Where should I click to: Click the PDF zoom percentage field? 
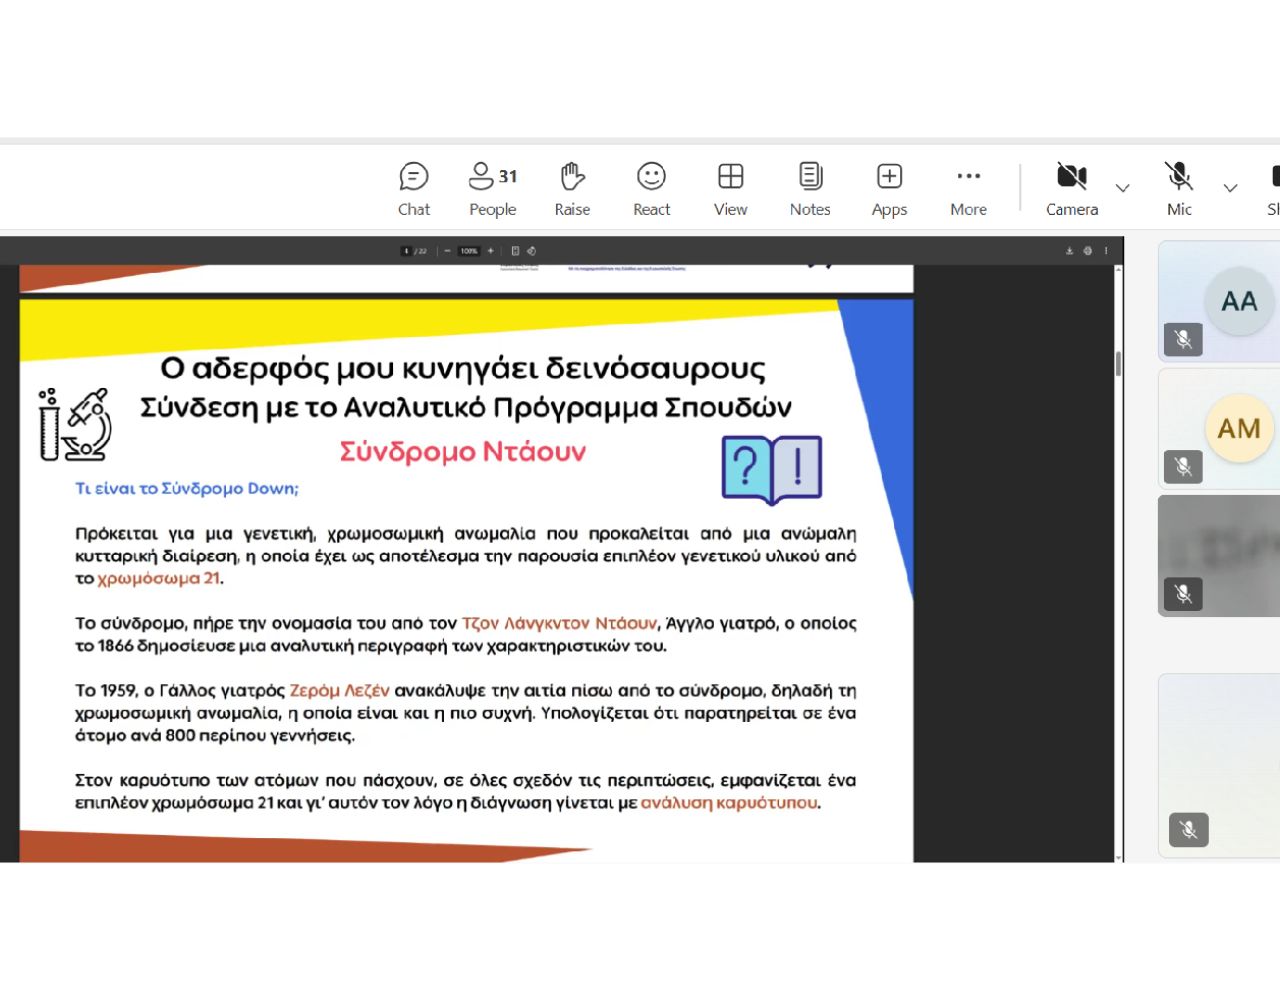click(469, 251)
